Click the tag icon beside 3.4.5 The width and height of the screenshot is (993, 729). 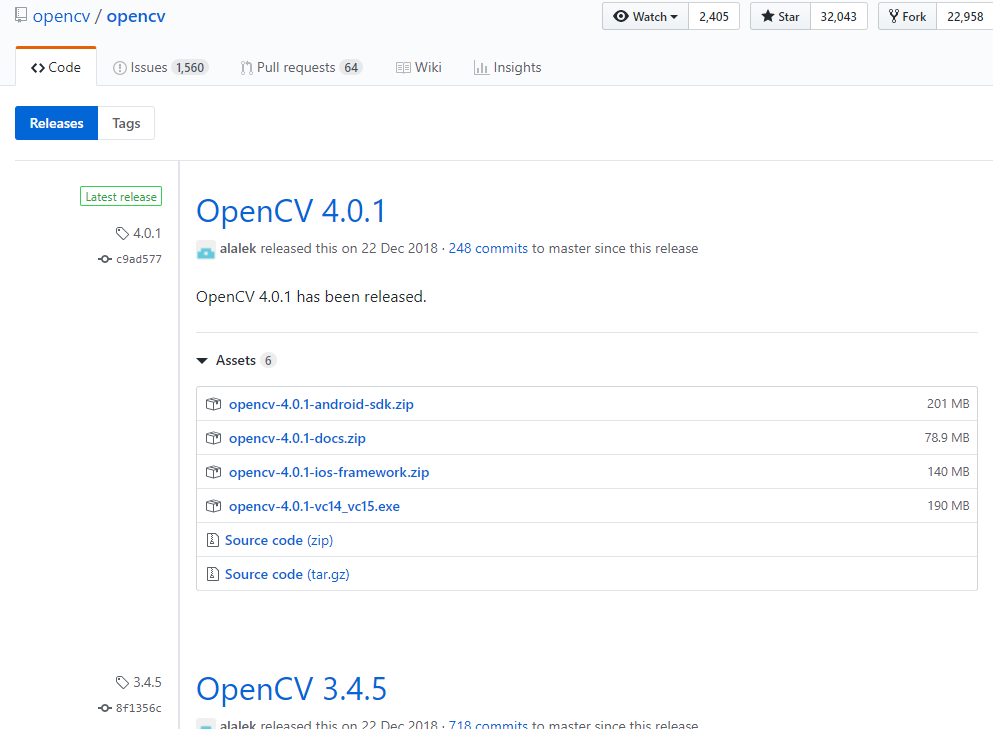[122, 683]
